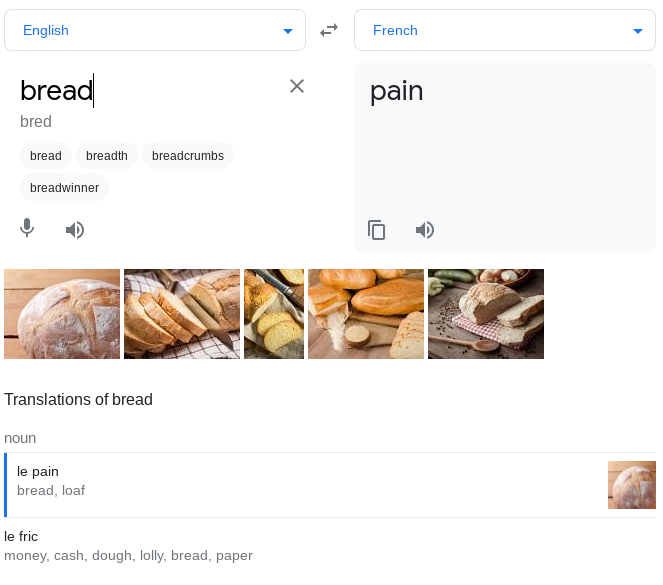Open the round loaf bread image
Viewport: 663px width, 585px height.
pos(62,314)
